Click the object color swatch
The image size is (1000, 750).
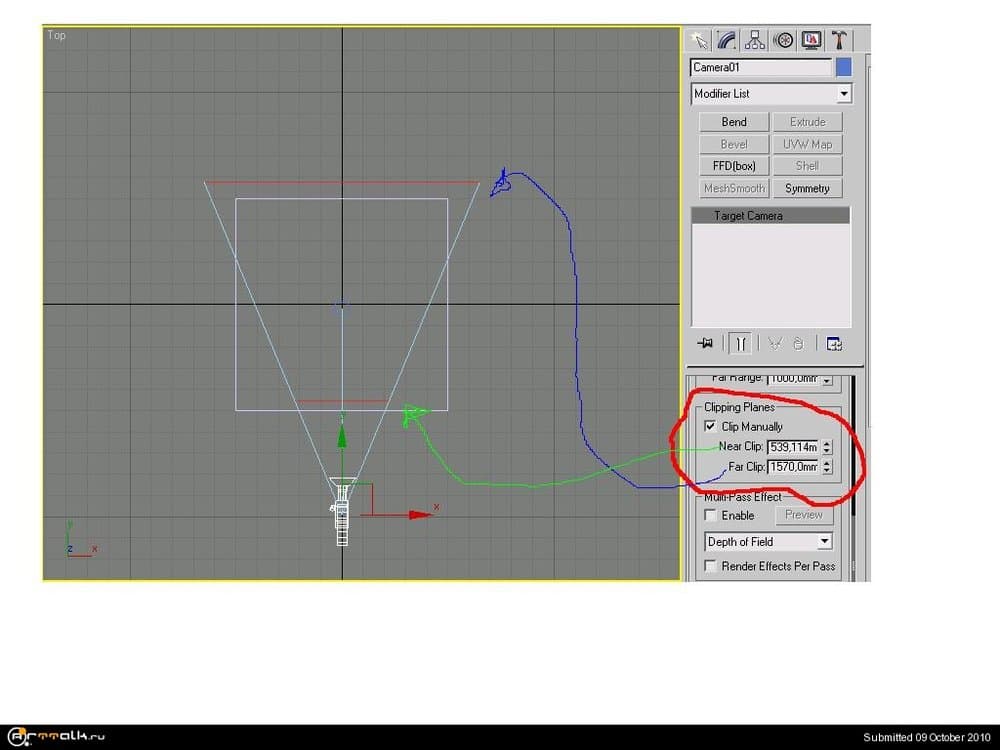point(843,68)
